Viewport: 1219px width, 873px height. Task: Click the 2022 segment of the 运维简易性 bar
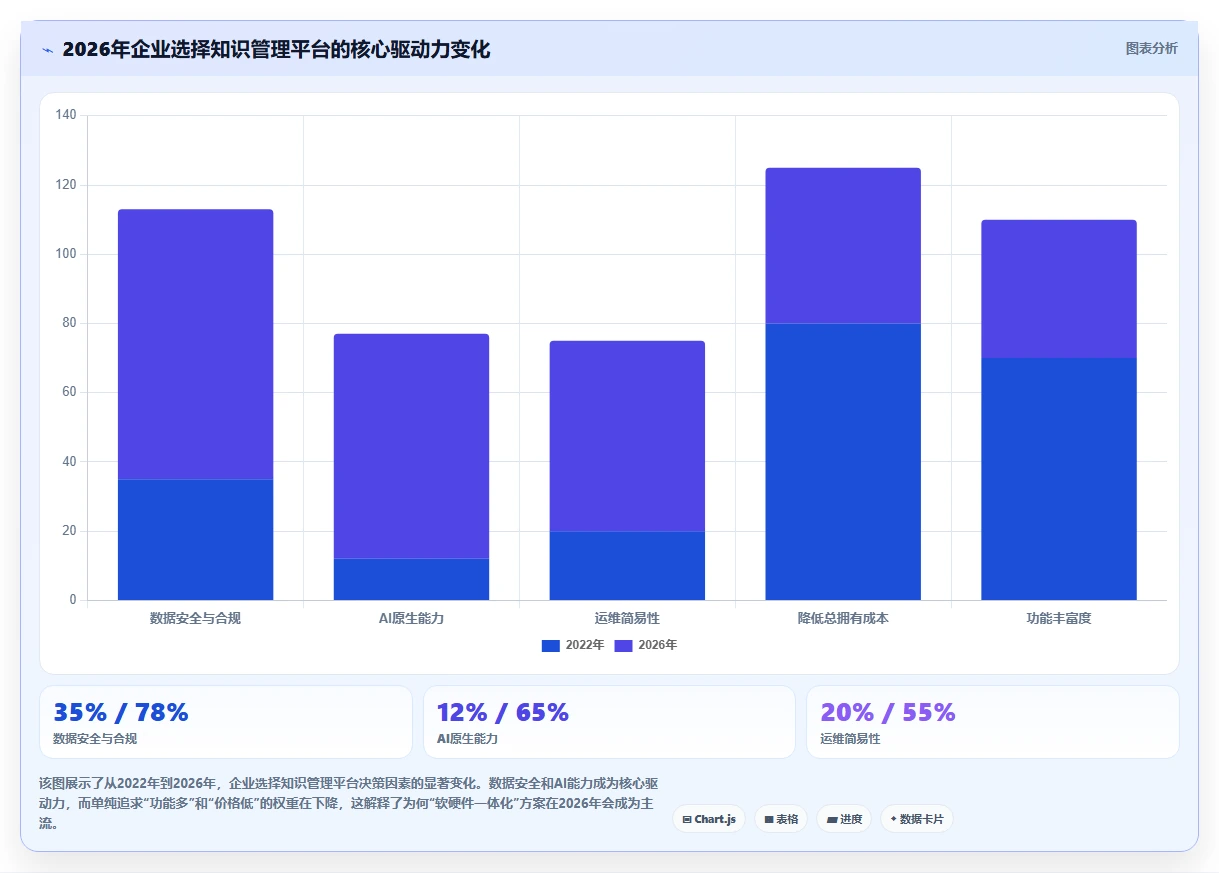point(627,566)
